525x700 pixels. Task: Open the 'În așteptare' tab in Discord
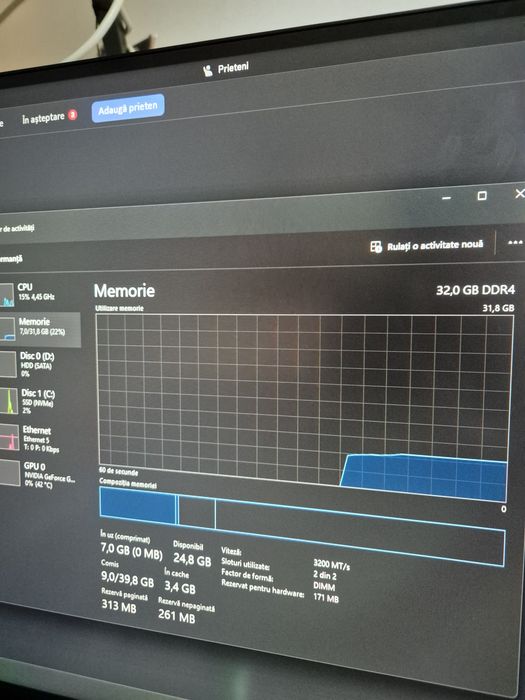tap(43, 118)
